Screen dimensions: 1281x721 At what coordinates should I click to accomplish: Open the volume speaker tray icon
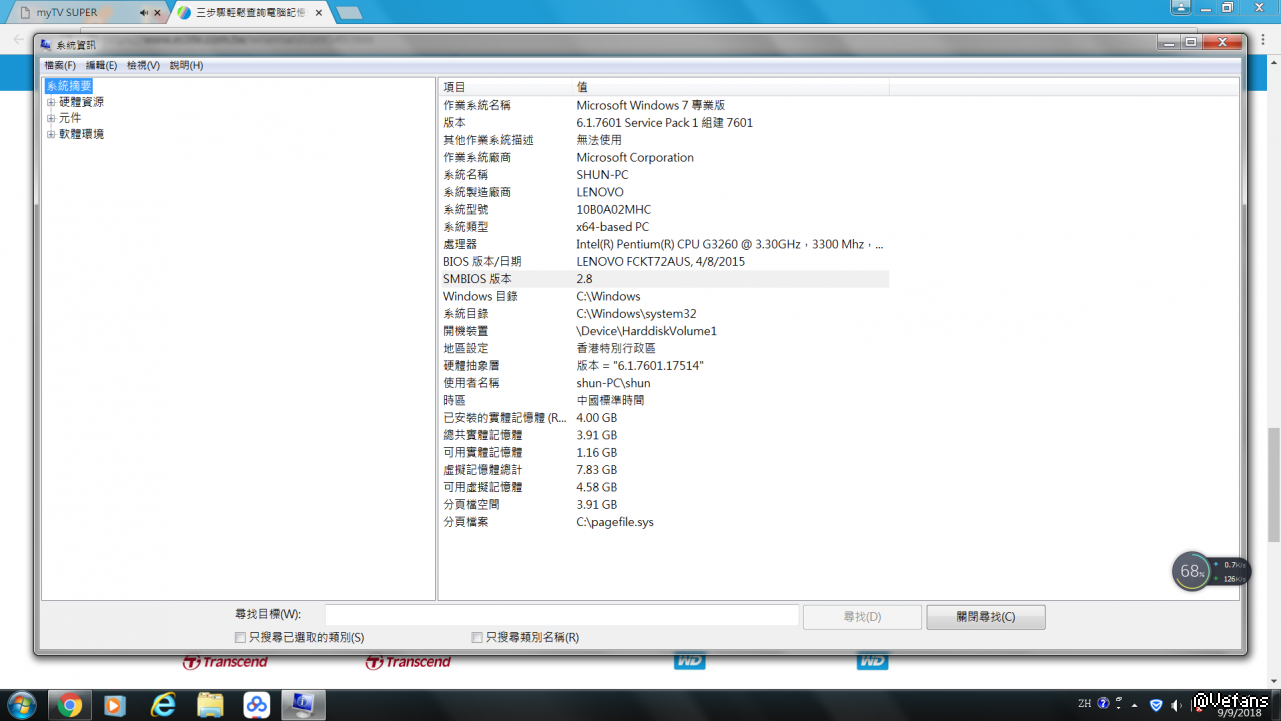coord(1177,705)
